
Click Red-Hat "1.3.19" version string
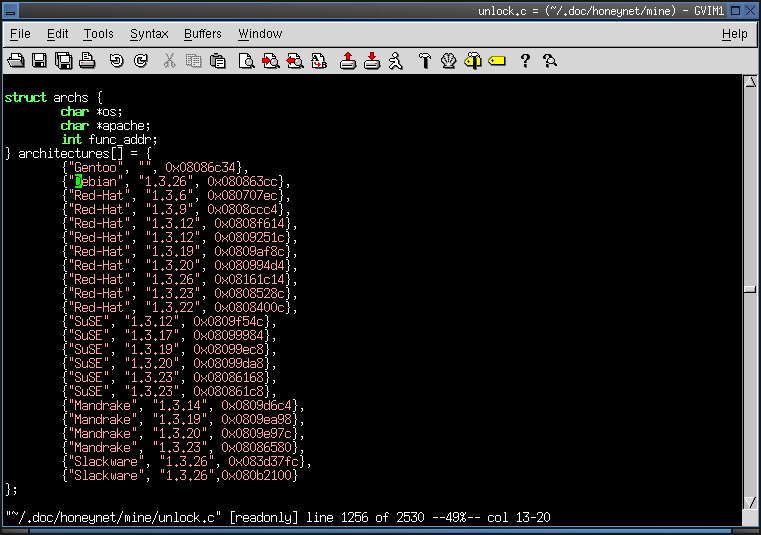[172, 251]
